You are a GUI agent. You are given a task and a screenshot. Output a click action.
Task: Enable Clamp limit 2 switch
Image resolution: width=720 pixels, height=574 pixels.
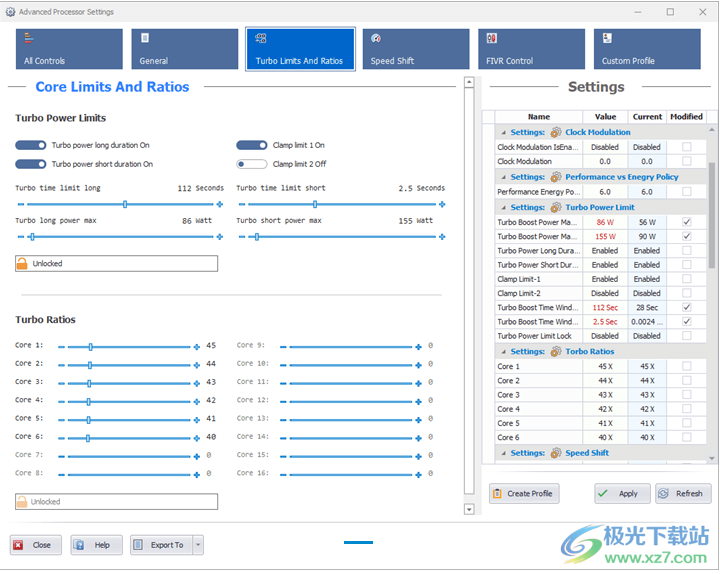click(x=252, y=164)
